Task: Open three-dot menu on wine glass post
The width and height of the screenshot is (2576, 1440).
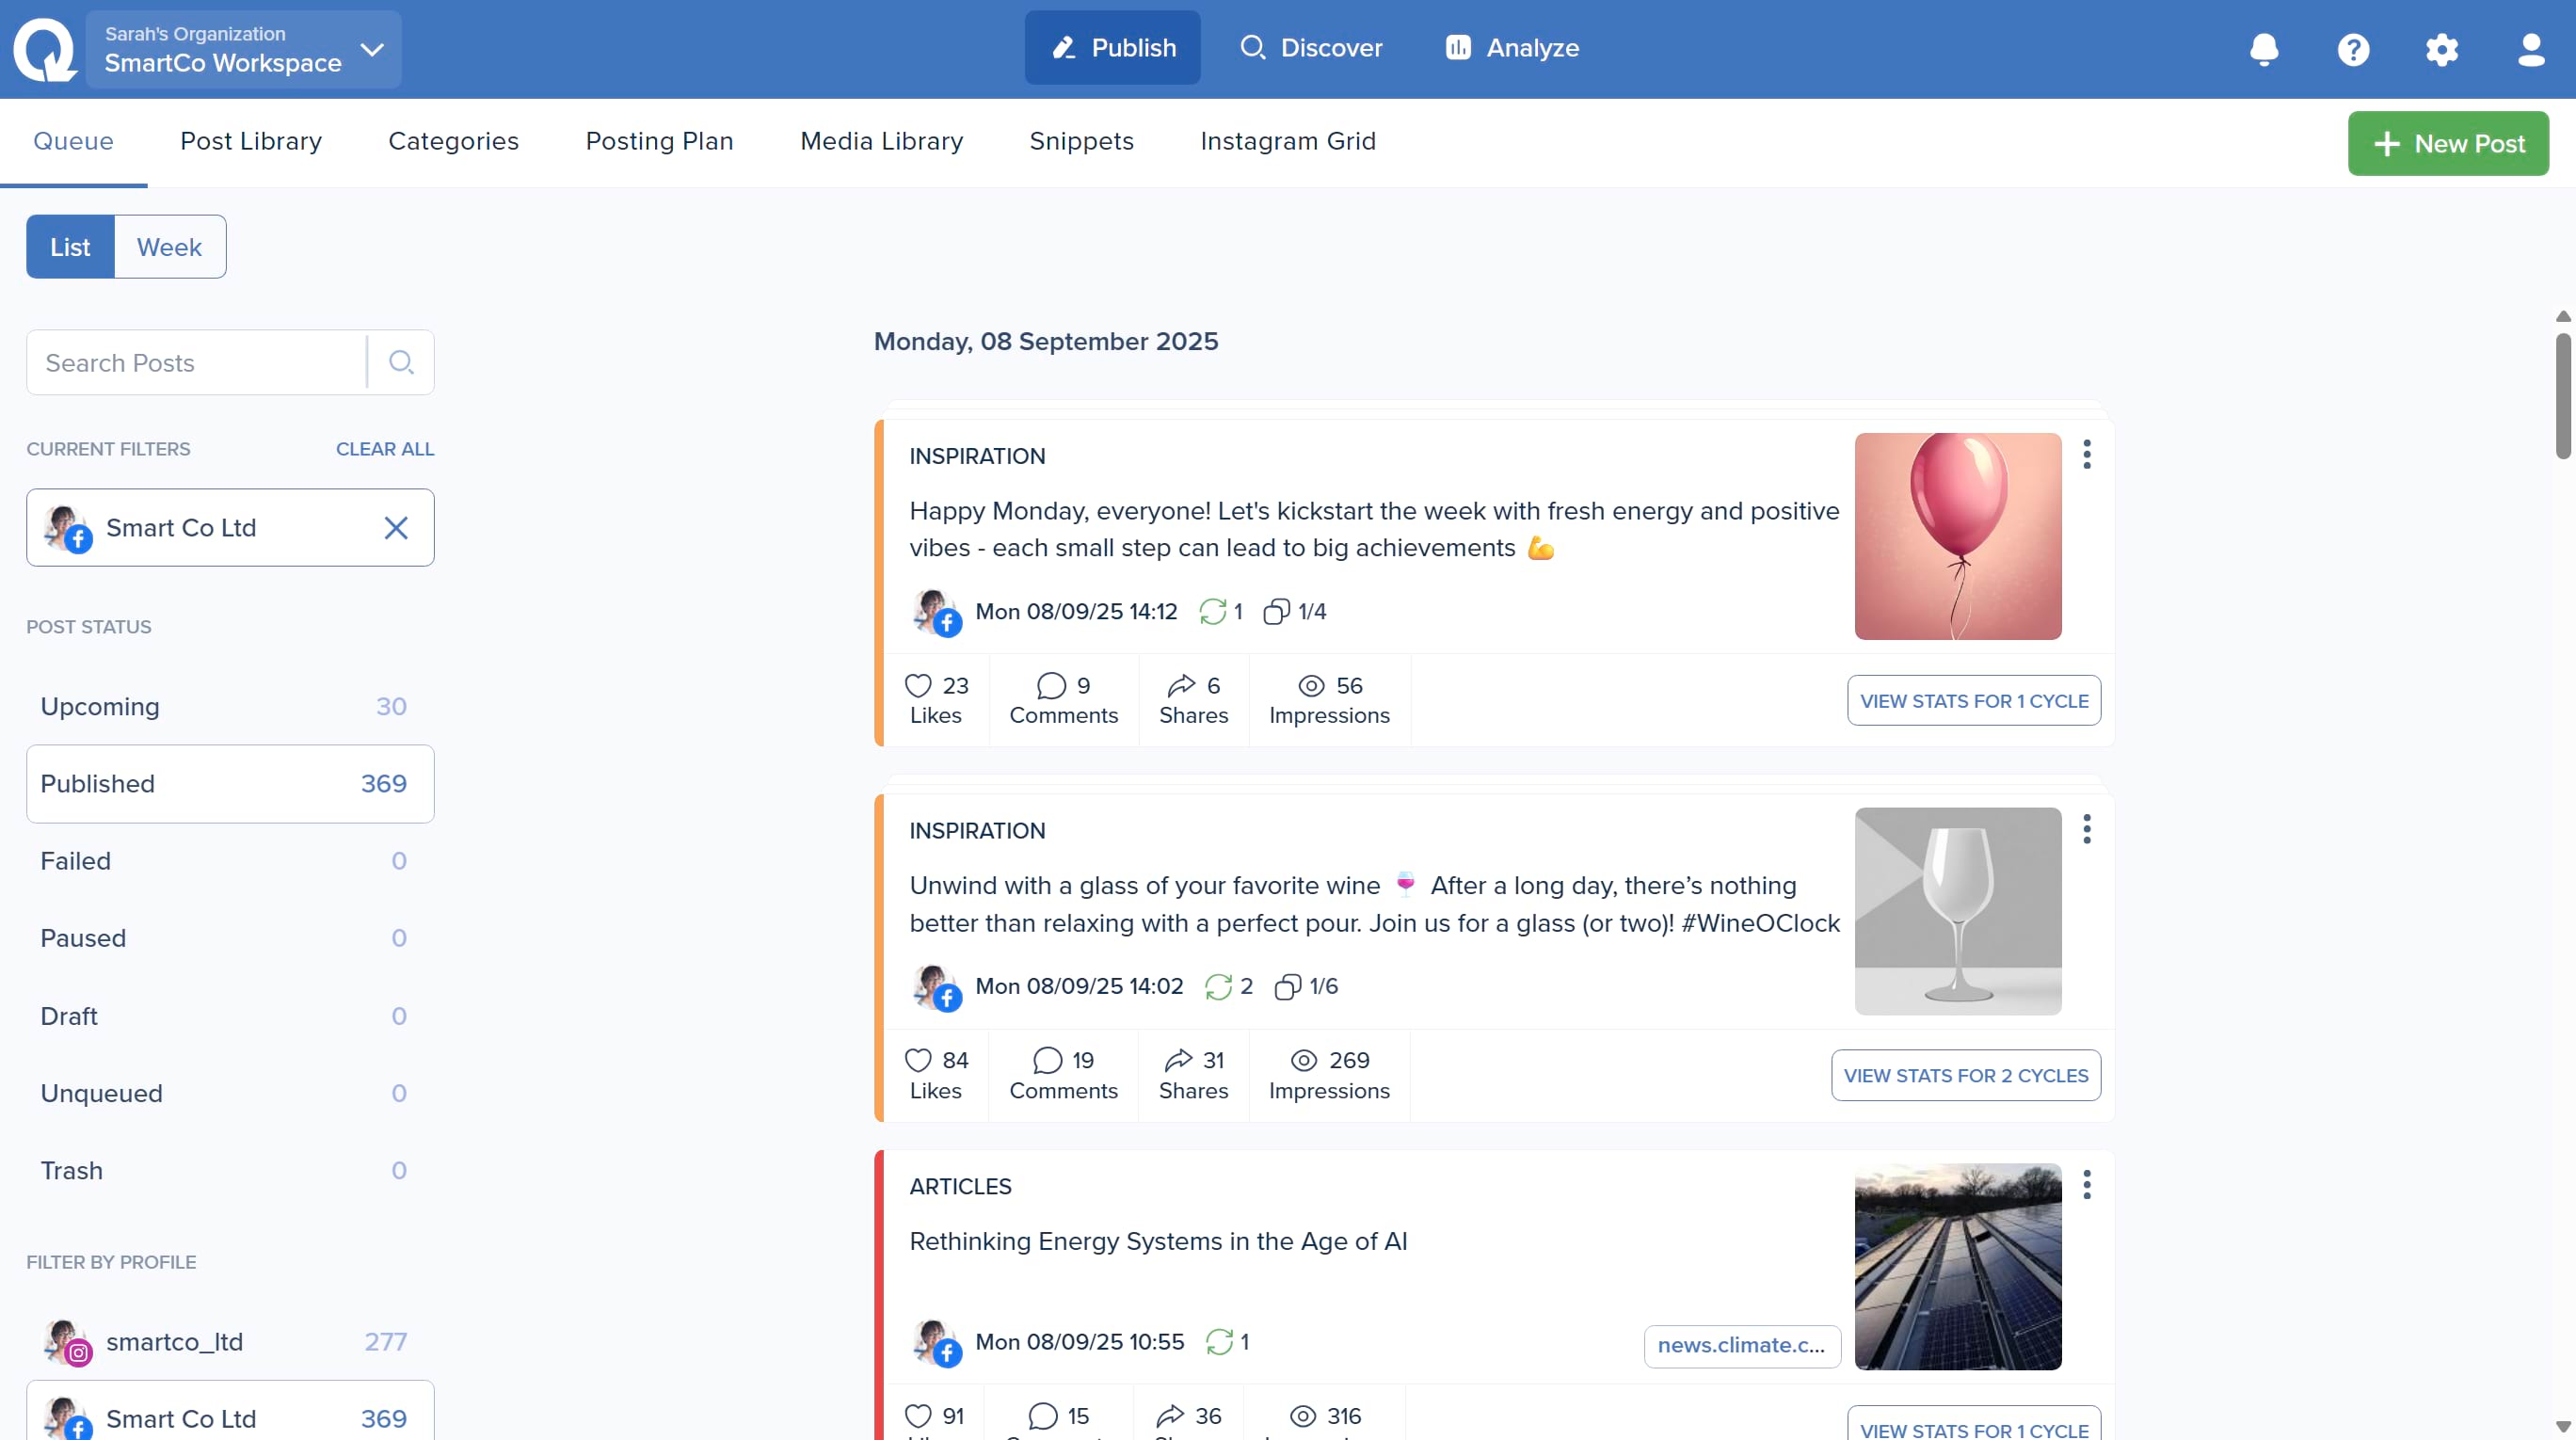Action: click(x=2087, y=829)
